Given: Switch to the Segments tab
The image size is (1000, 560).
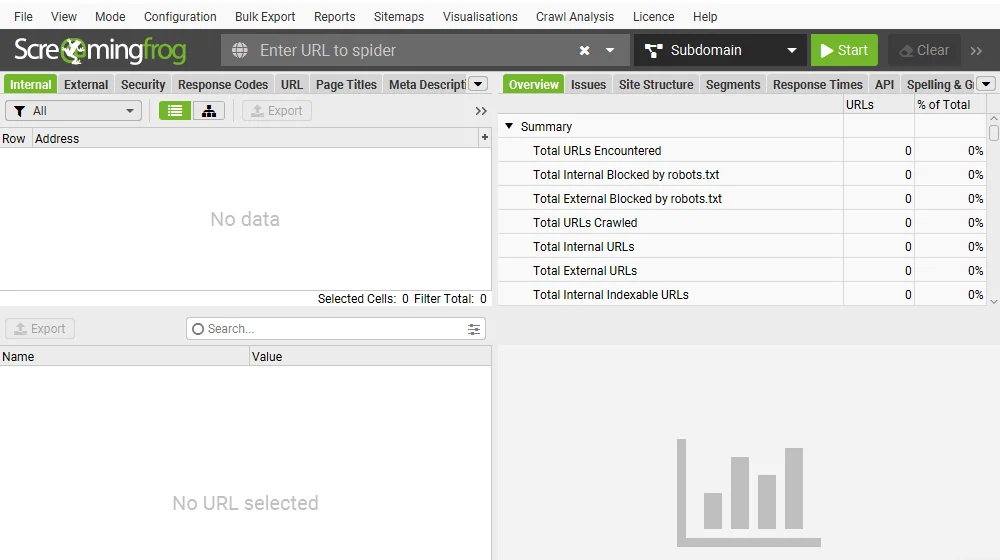Looking at the screenshot, I should click(x=733, y=84).
